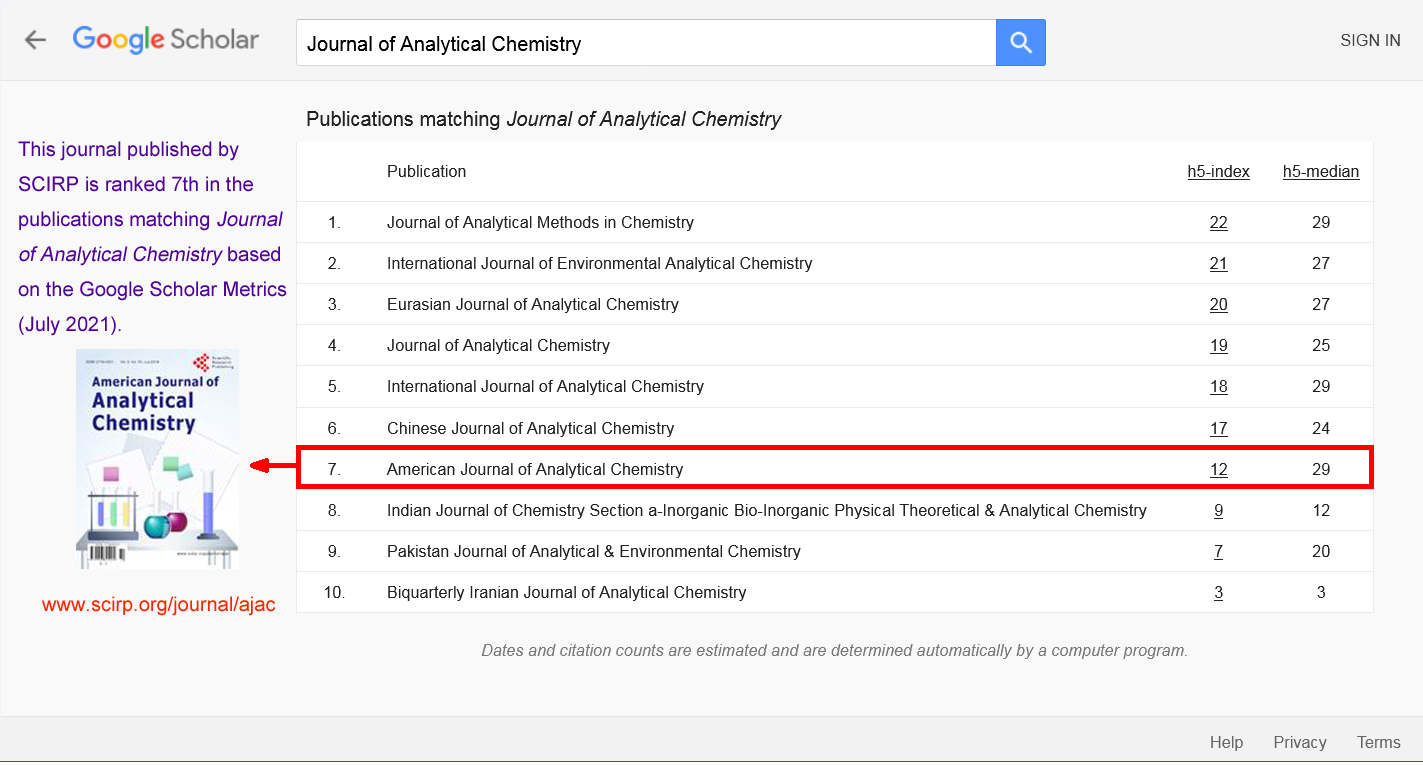Open the www.scirp.org/journal/ajac link
Screen dimensions: 1423x765
click(x=158, y=605)
